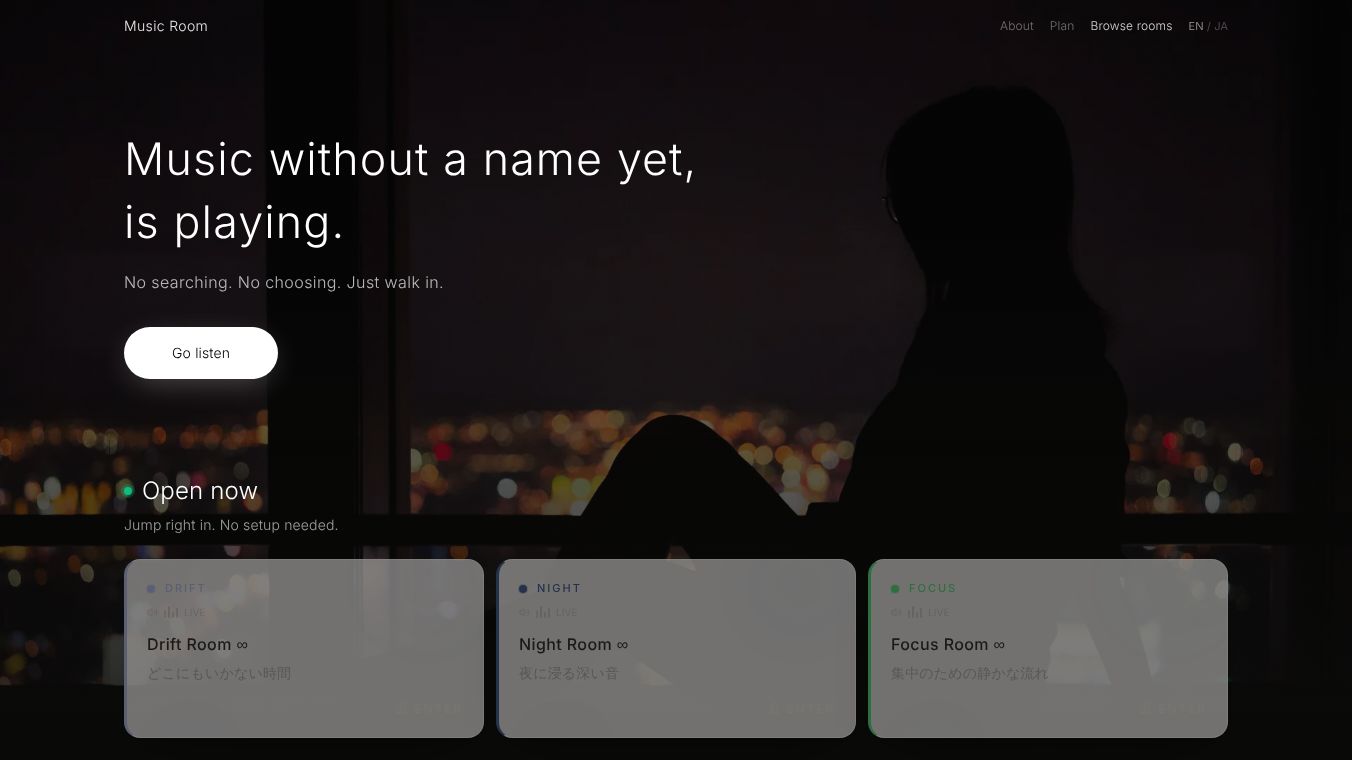Click the Drift Room ∞ title
Viewport: 1352px width, 760px height.
pyautogui.click(x=198, y=645)
